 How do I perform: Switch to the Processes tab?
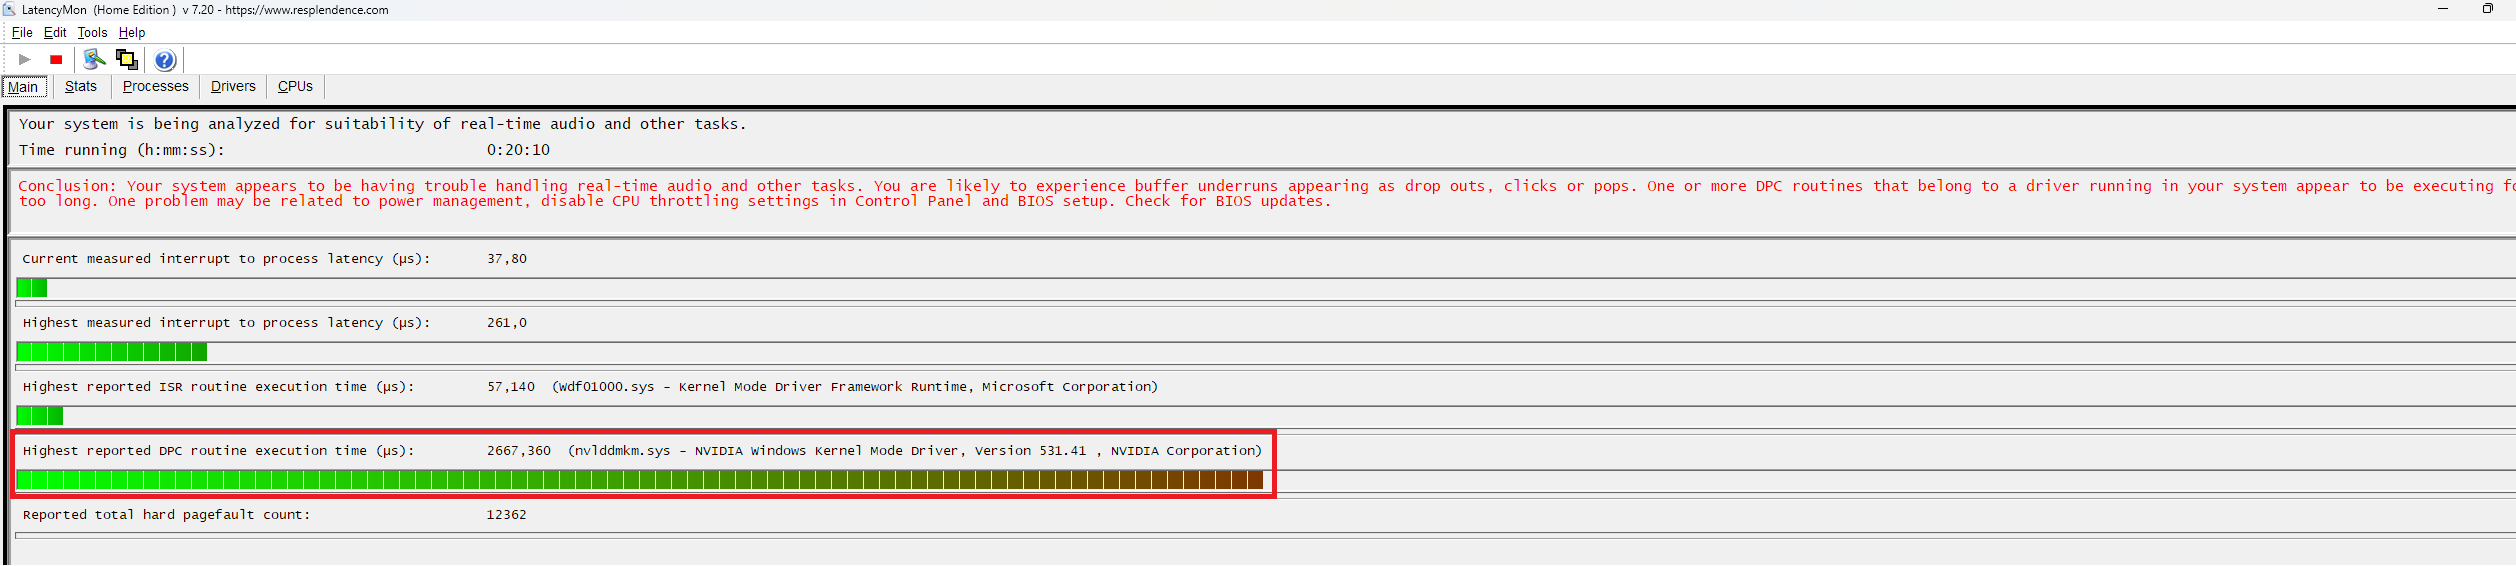point(155,87)
